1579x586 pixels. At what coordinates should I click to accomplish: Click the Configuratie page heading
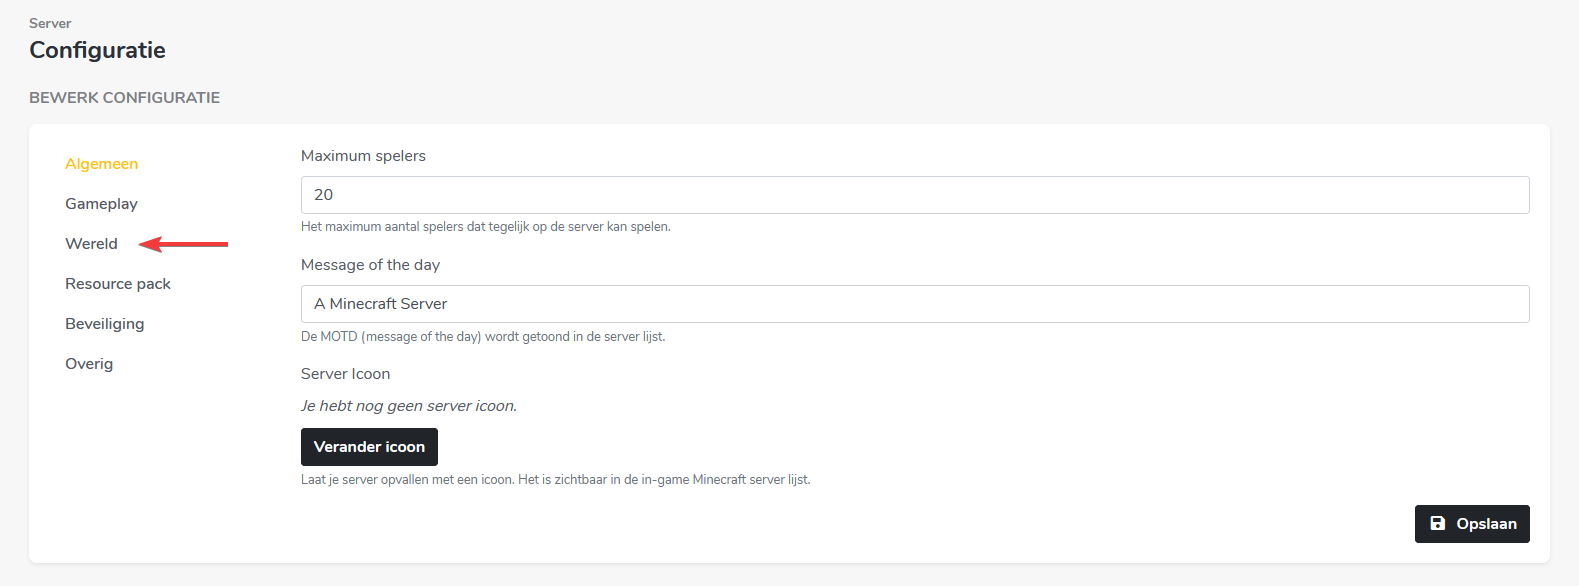click(97, 50)
